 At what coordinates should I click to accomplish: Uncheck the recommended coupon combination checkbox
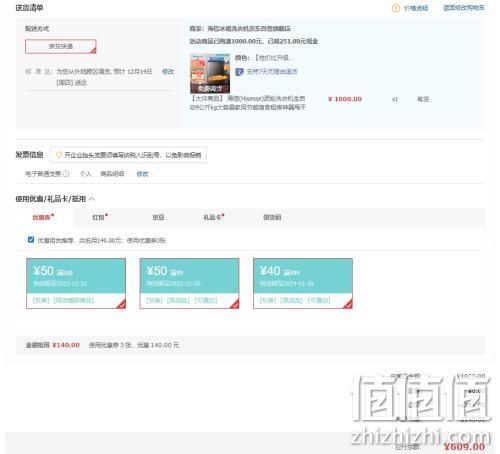(x=31, y=240)
